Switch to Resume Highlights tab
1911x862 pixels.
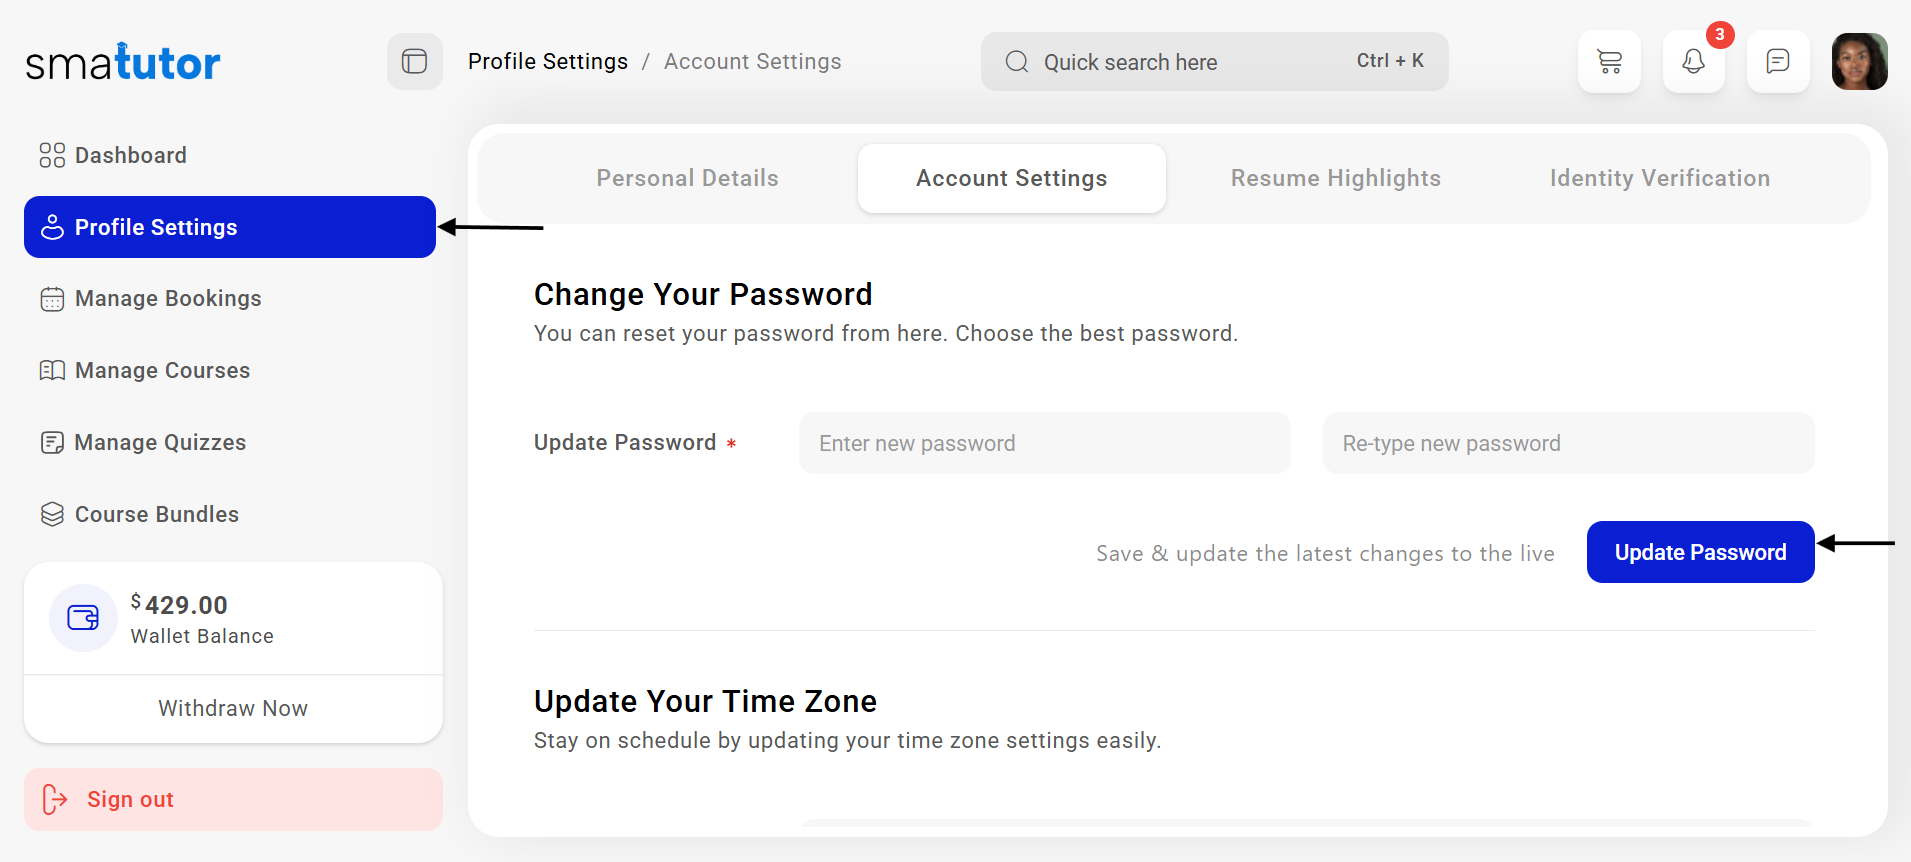click(x=1335, y=178)
